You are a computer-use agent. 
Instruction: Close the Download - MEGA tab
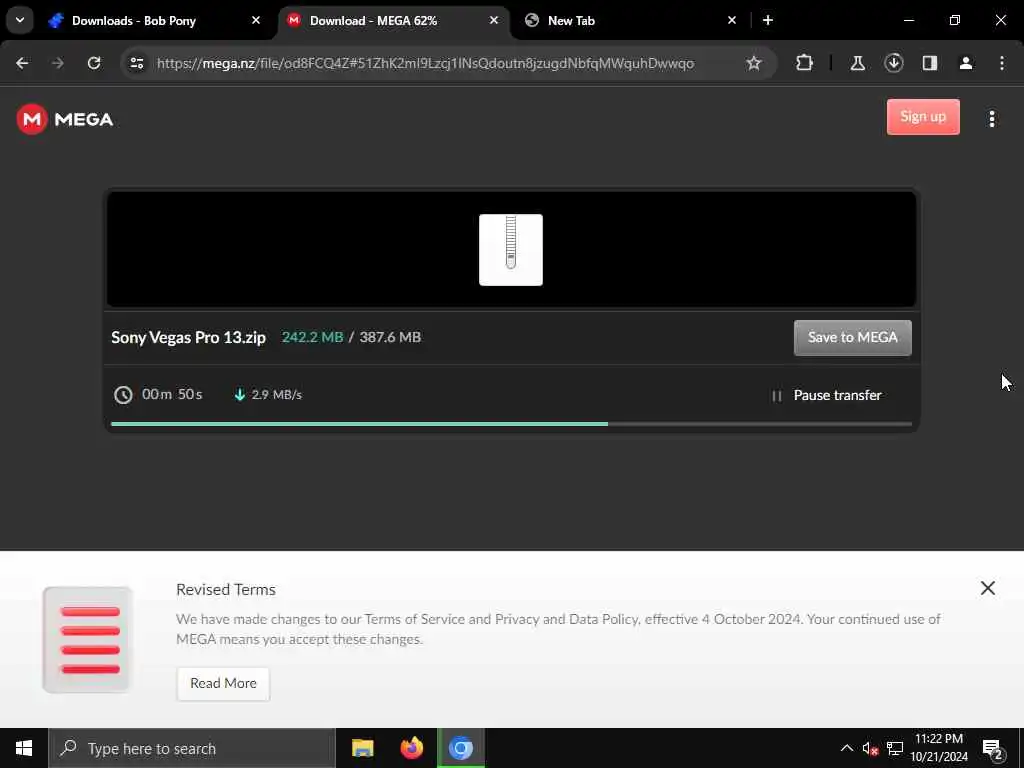494,20
